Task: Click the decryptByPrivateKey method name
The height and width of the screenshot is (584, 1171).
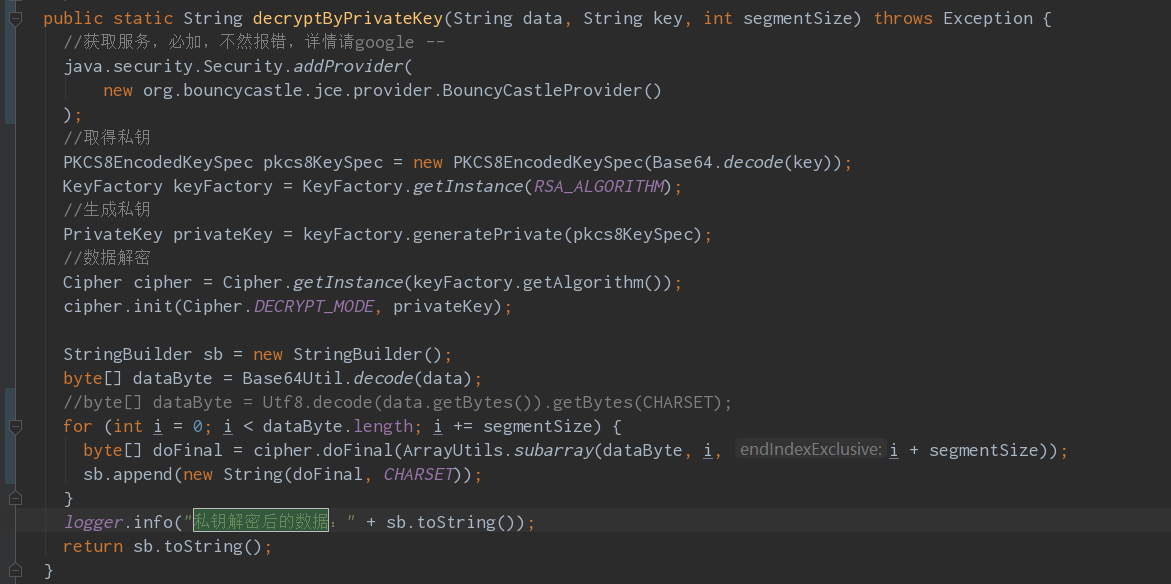Action: pyautogui.click(x=350, y=19)
